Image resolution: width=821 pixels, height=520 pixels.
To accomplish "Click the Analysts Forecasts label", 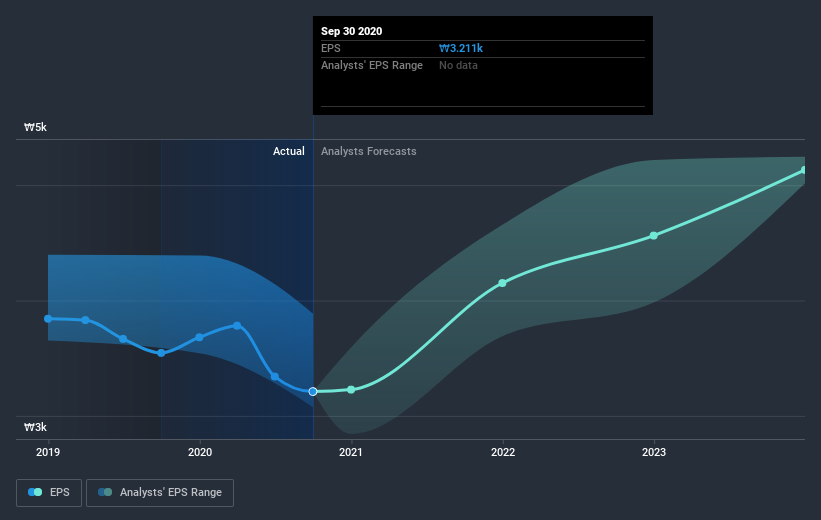I will pyautogui.click(x=369, y=151).
